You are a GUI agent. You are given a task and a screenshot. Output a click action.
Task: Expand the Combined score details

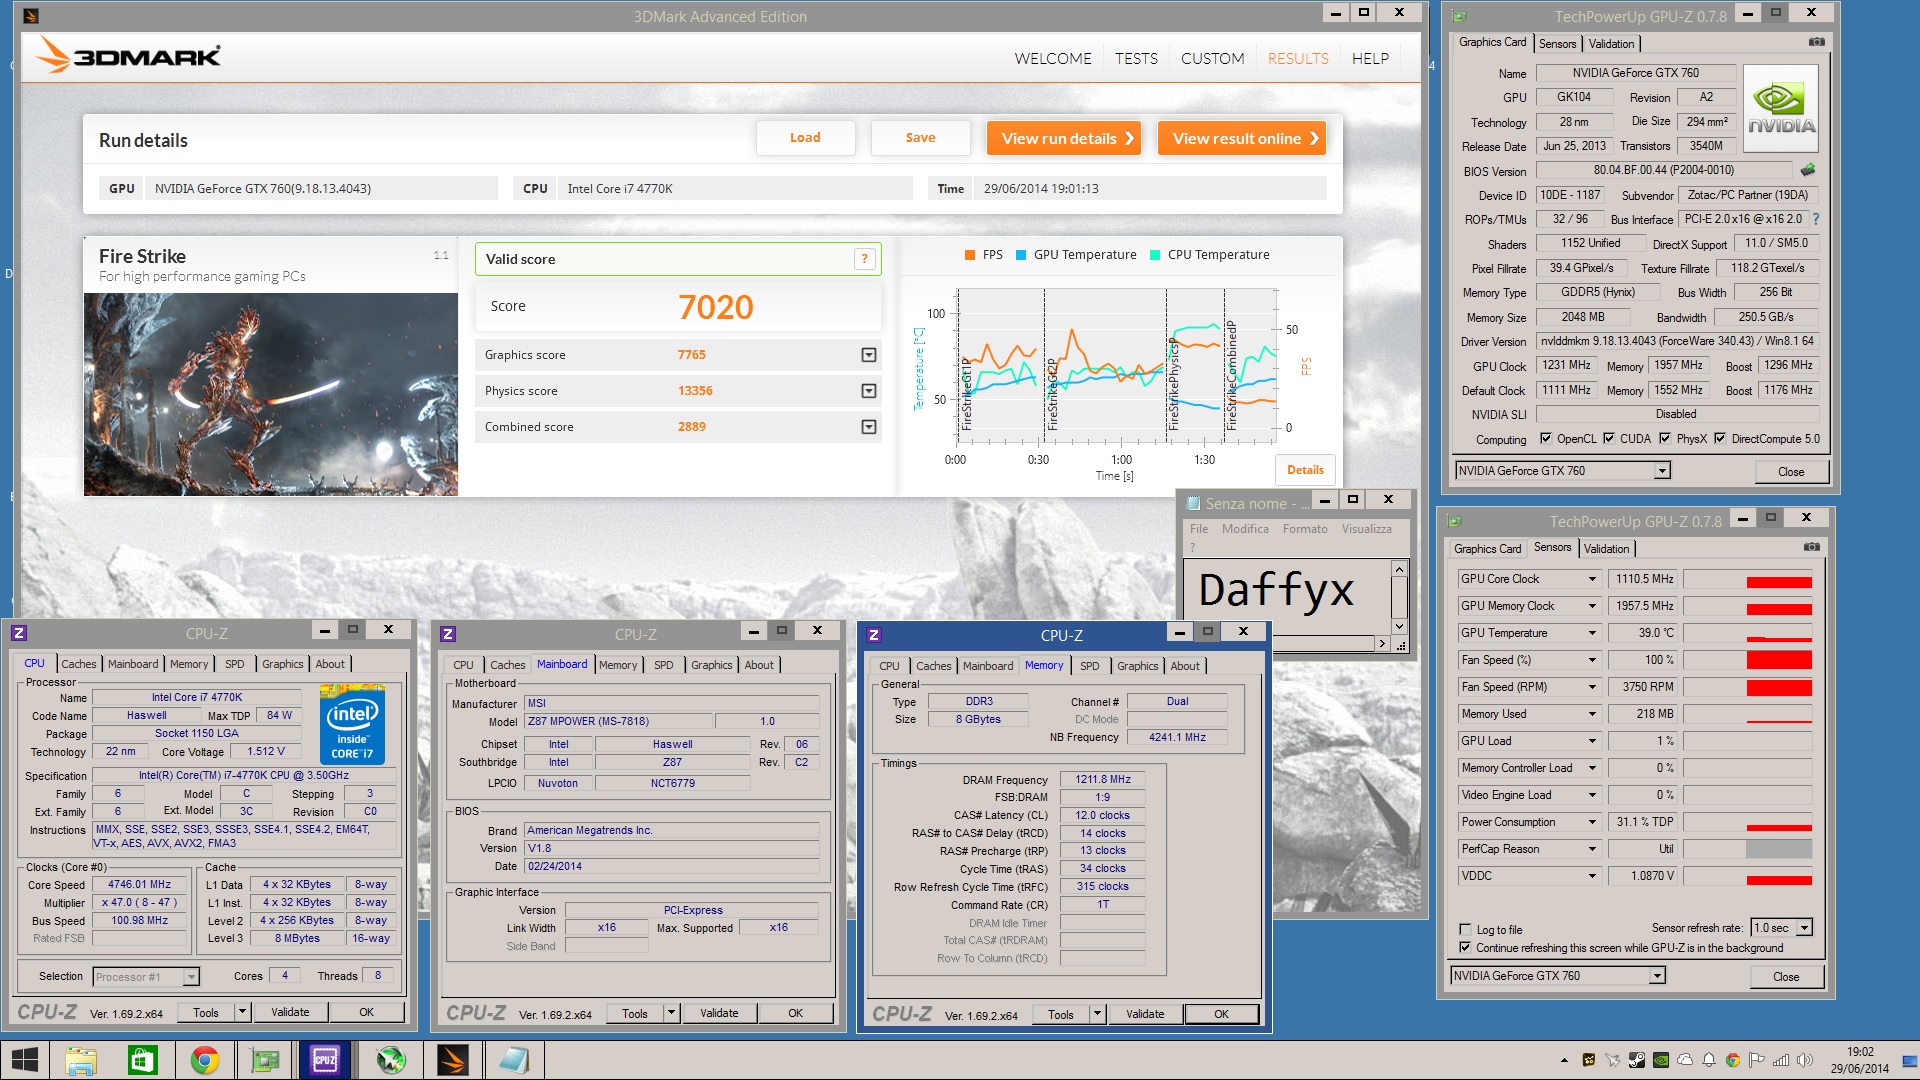(x=869, y=427)
